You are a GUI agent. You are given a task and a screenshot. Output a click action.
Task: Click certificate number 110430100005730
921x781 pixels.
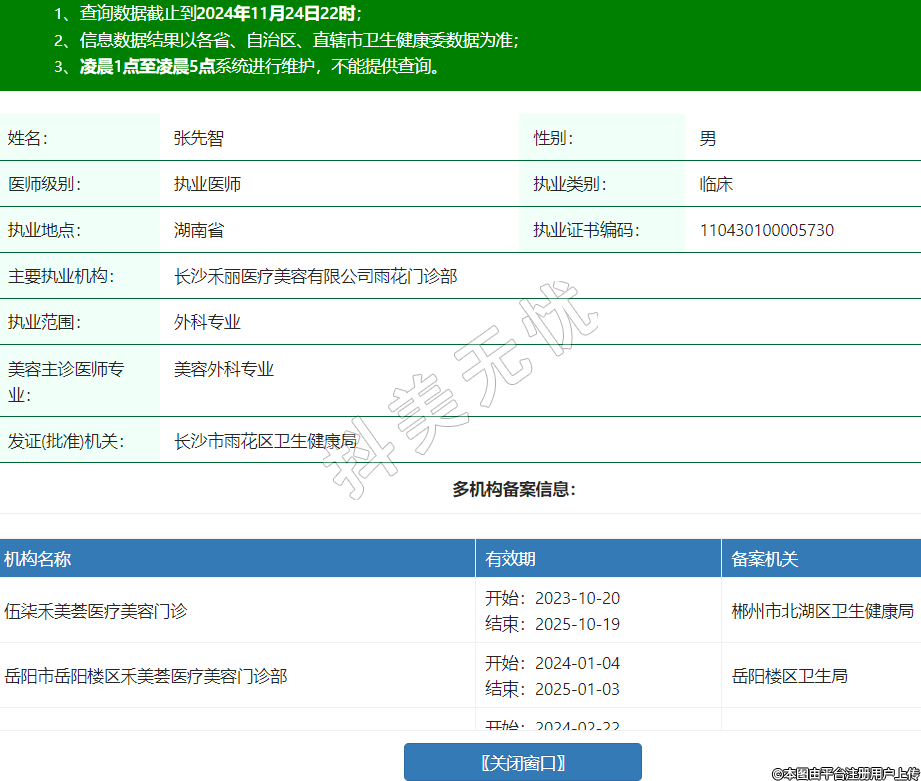(x=766, y=231)
